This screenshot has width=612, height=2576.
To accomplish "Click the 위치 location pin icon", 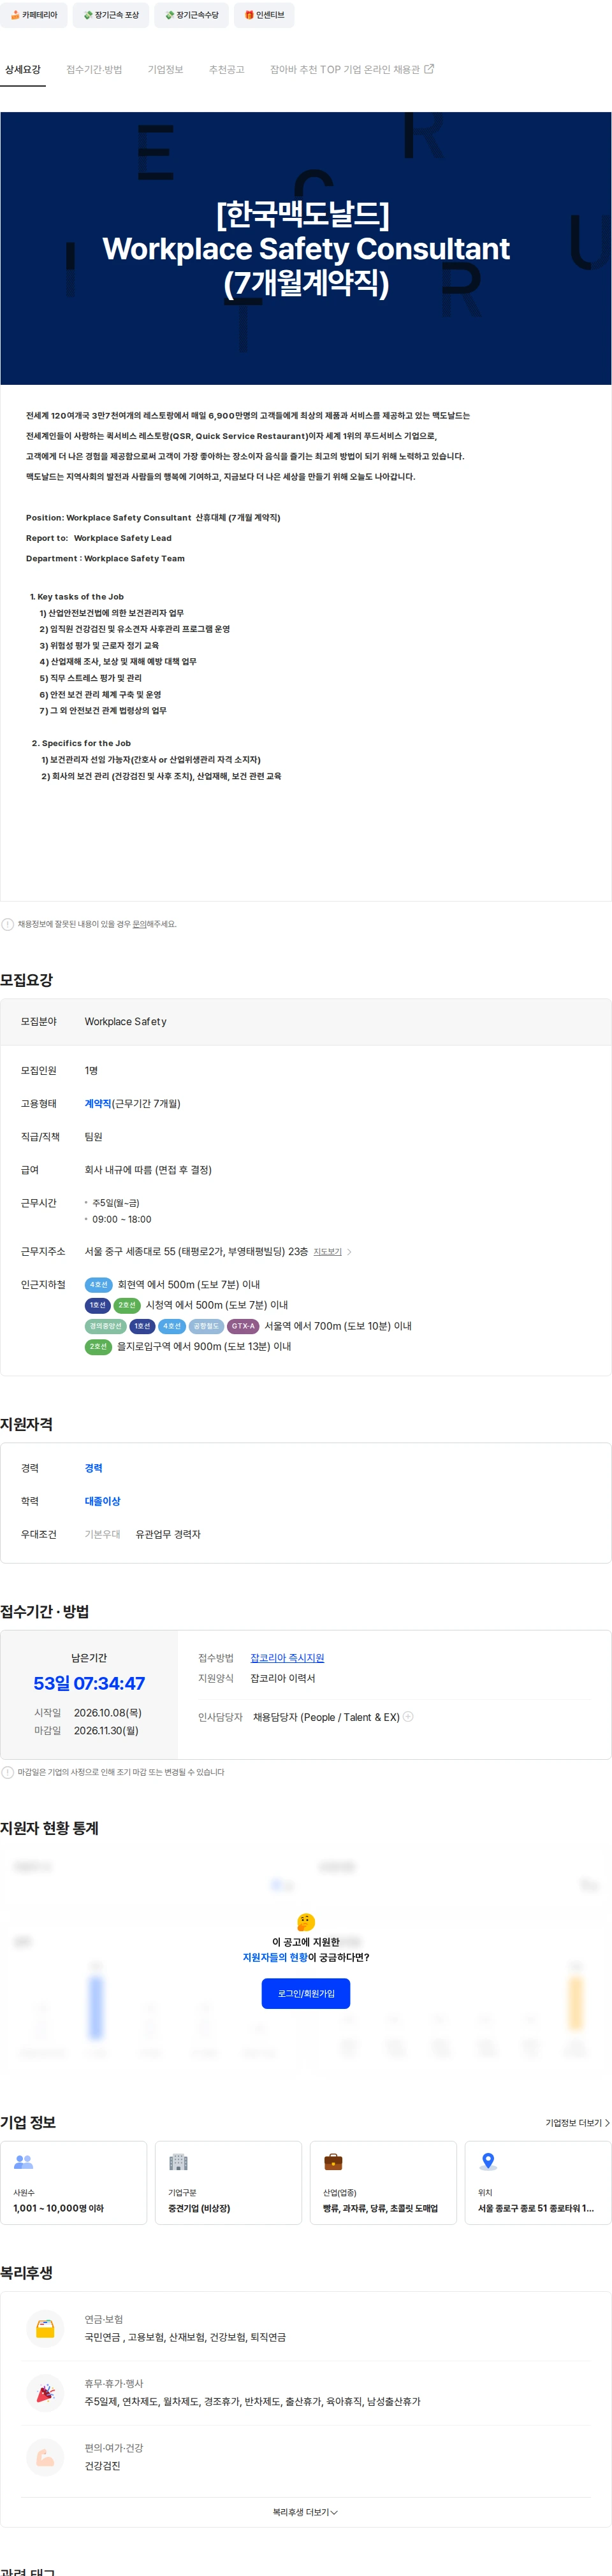I will [x=488, y=2161].
